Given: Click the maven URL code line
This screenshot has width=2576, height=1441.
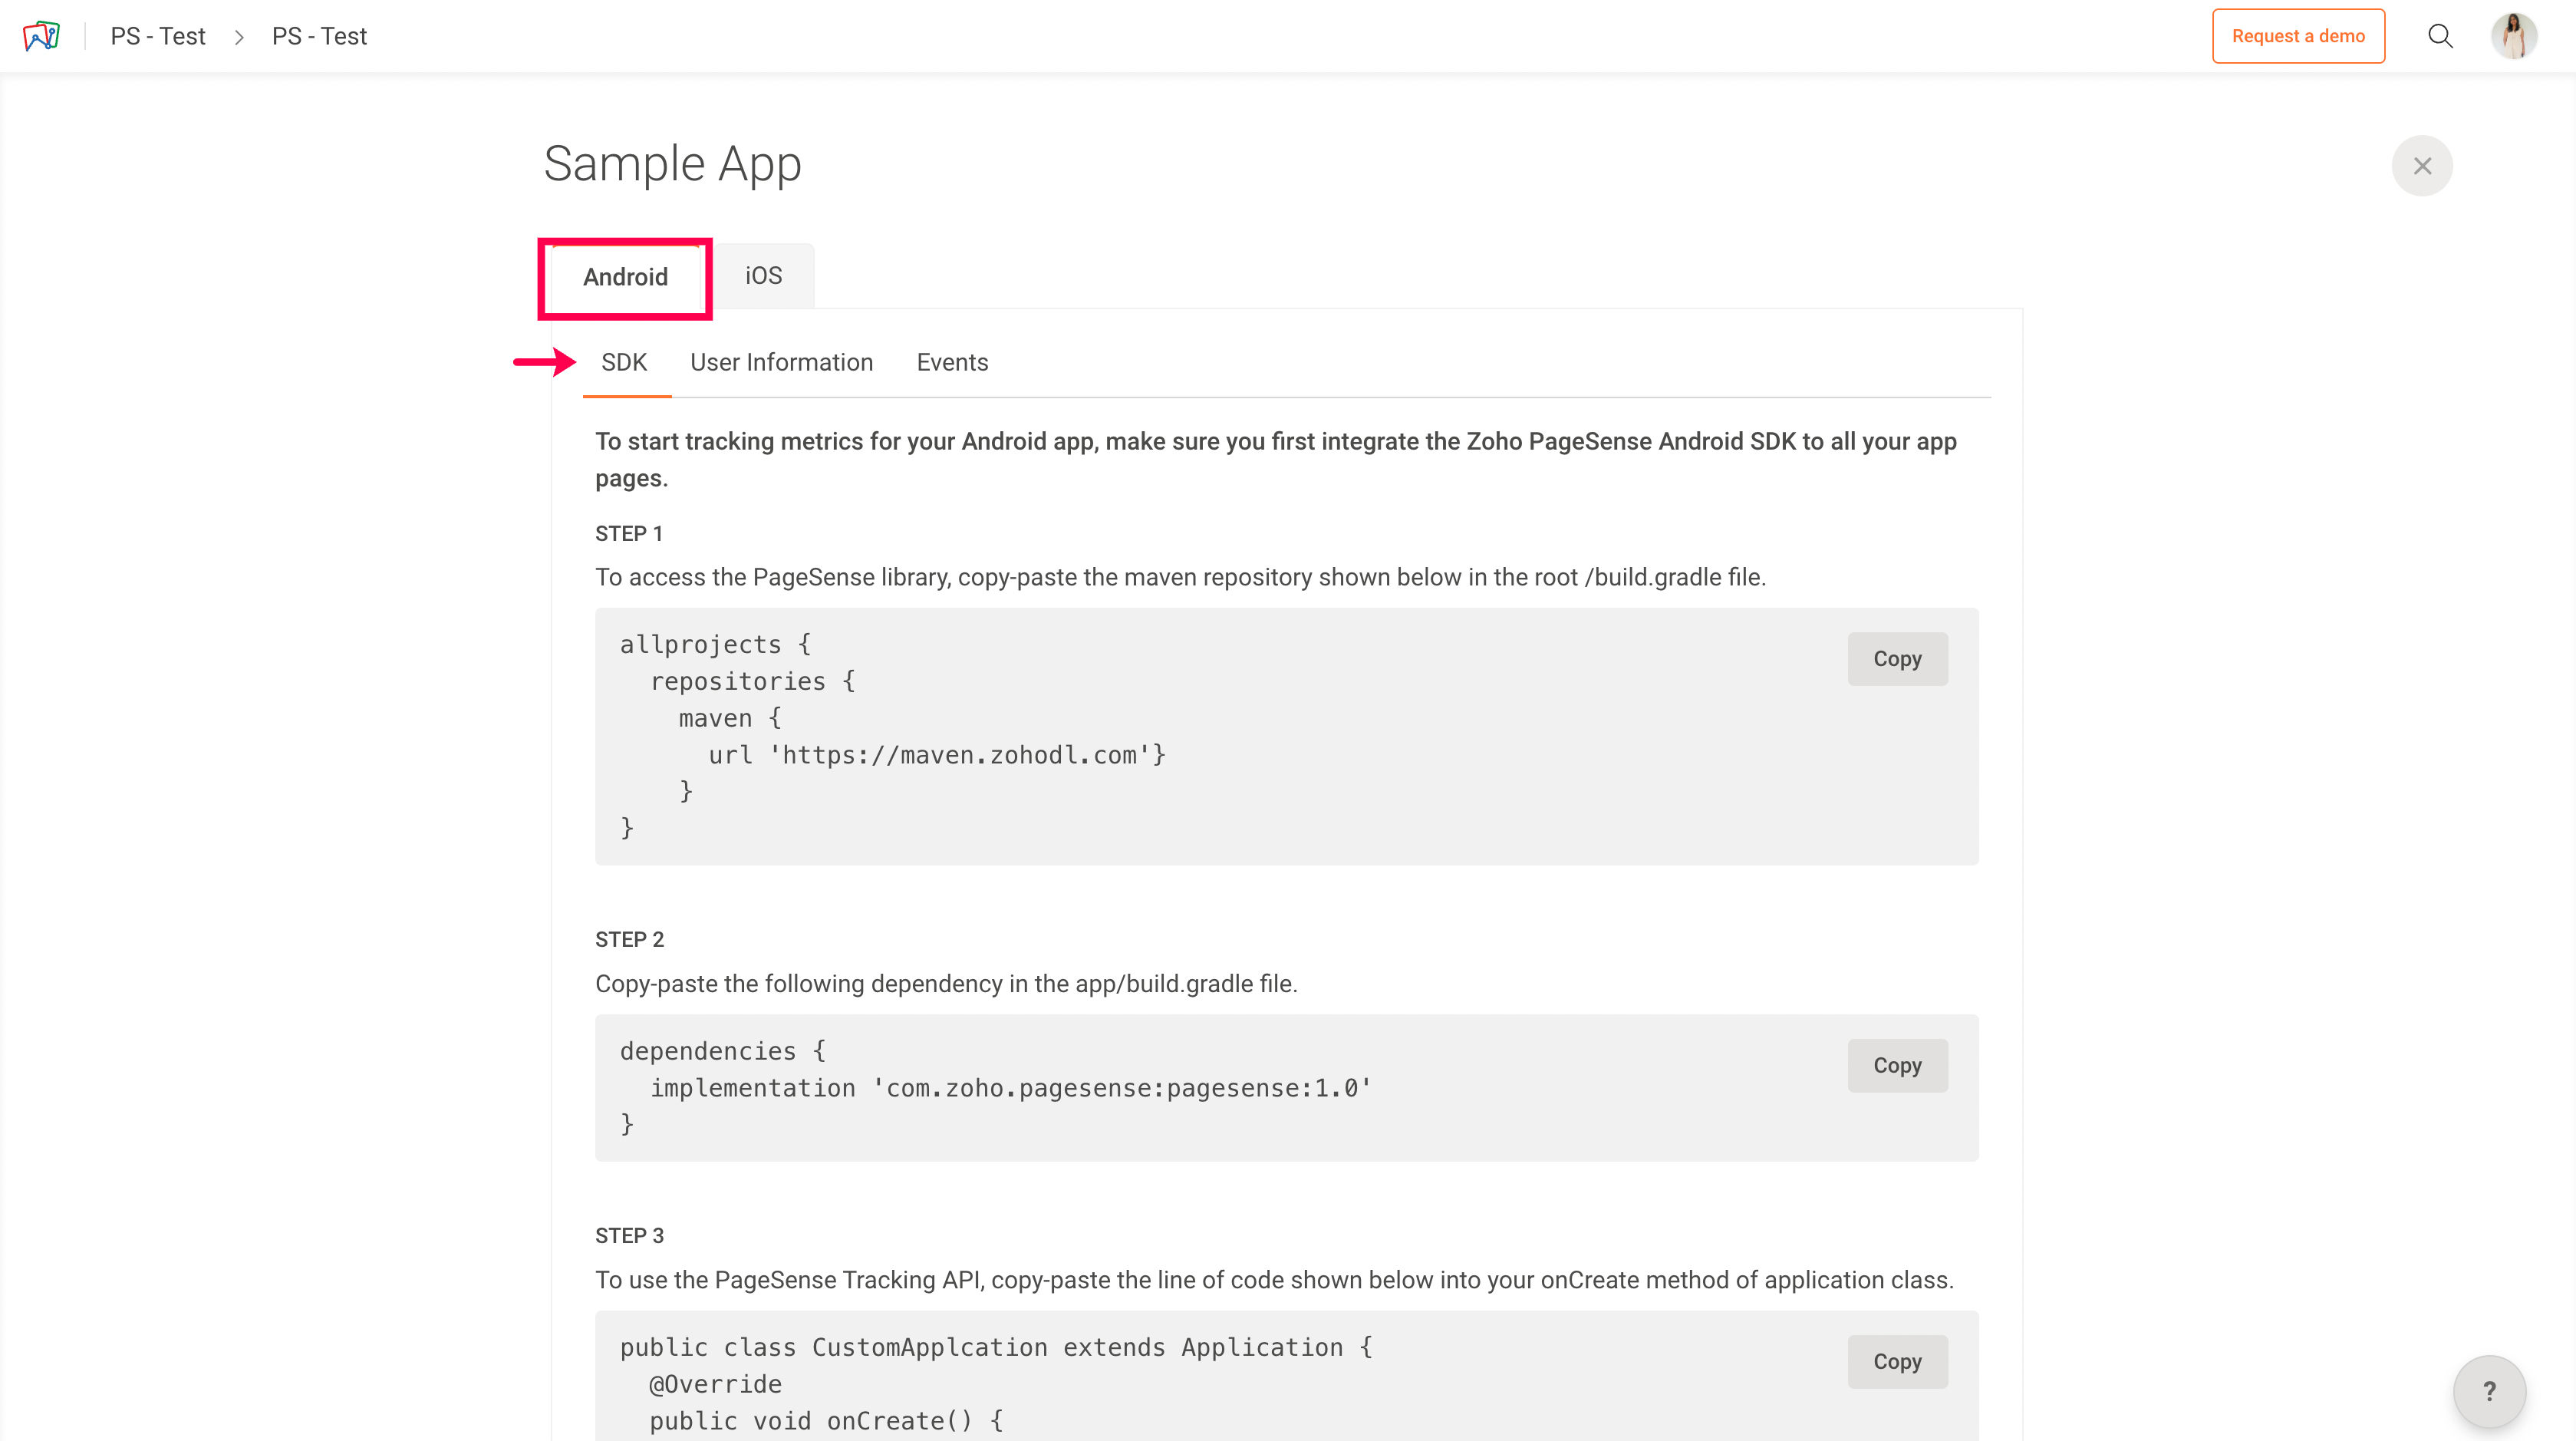Looking at the screenshot, I should (x=937, y=755).
